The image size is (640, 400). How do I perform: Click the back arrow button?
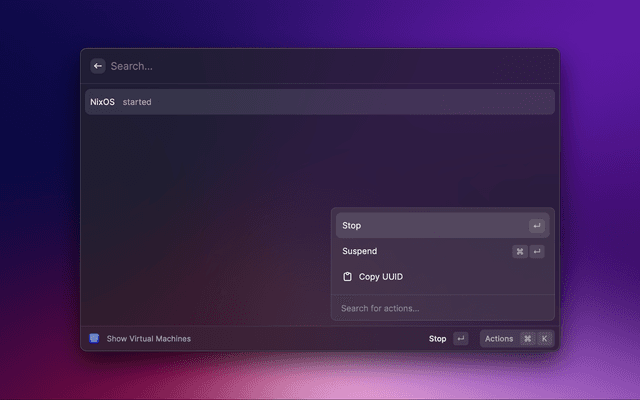click(x=98, y=66)
